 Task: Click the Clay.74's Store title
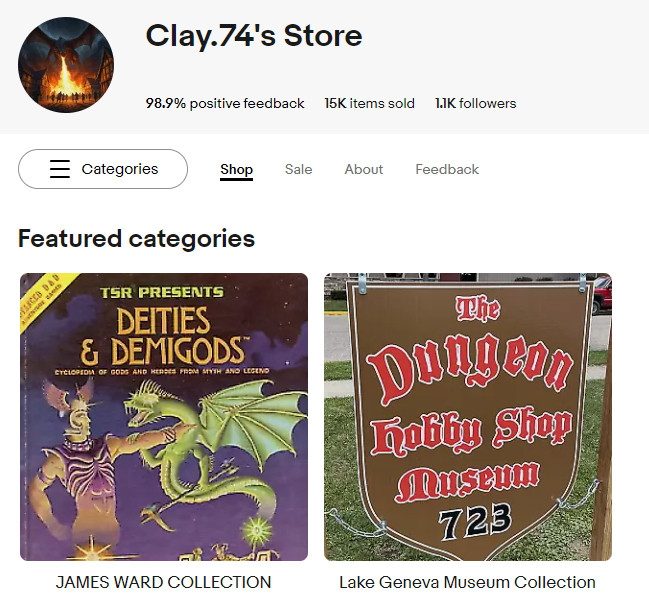point(254,36)
